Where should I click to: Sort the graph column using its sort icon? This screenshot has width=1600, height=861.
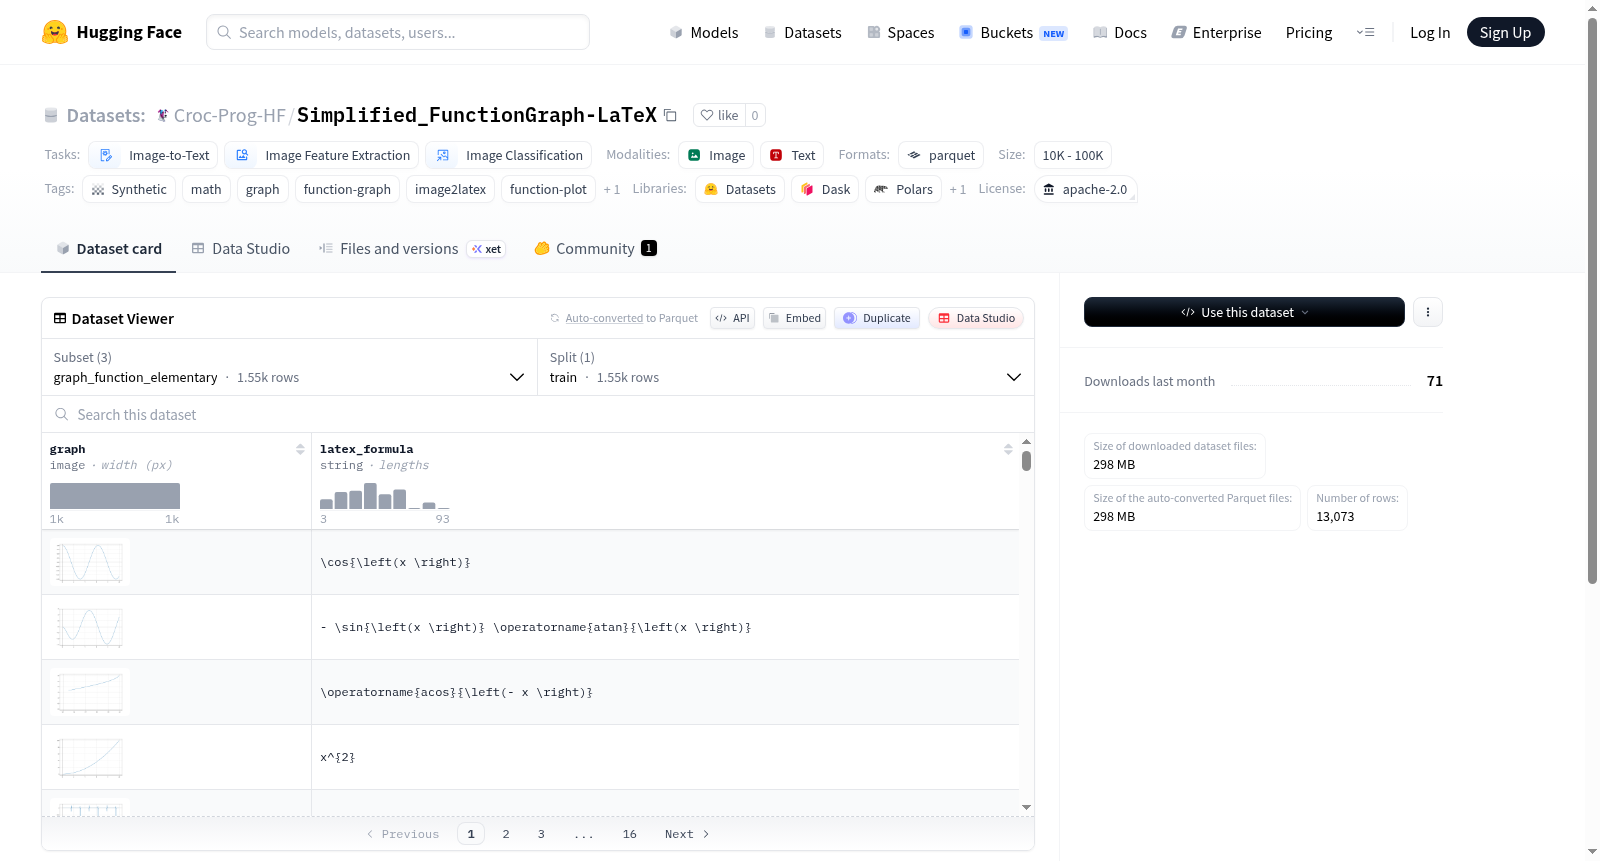pos(300,449)
